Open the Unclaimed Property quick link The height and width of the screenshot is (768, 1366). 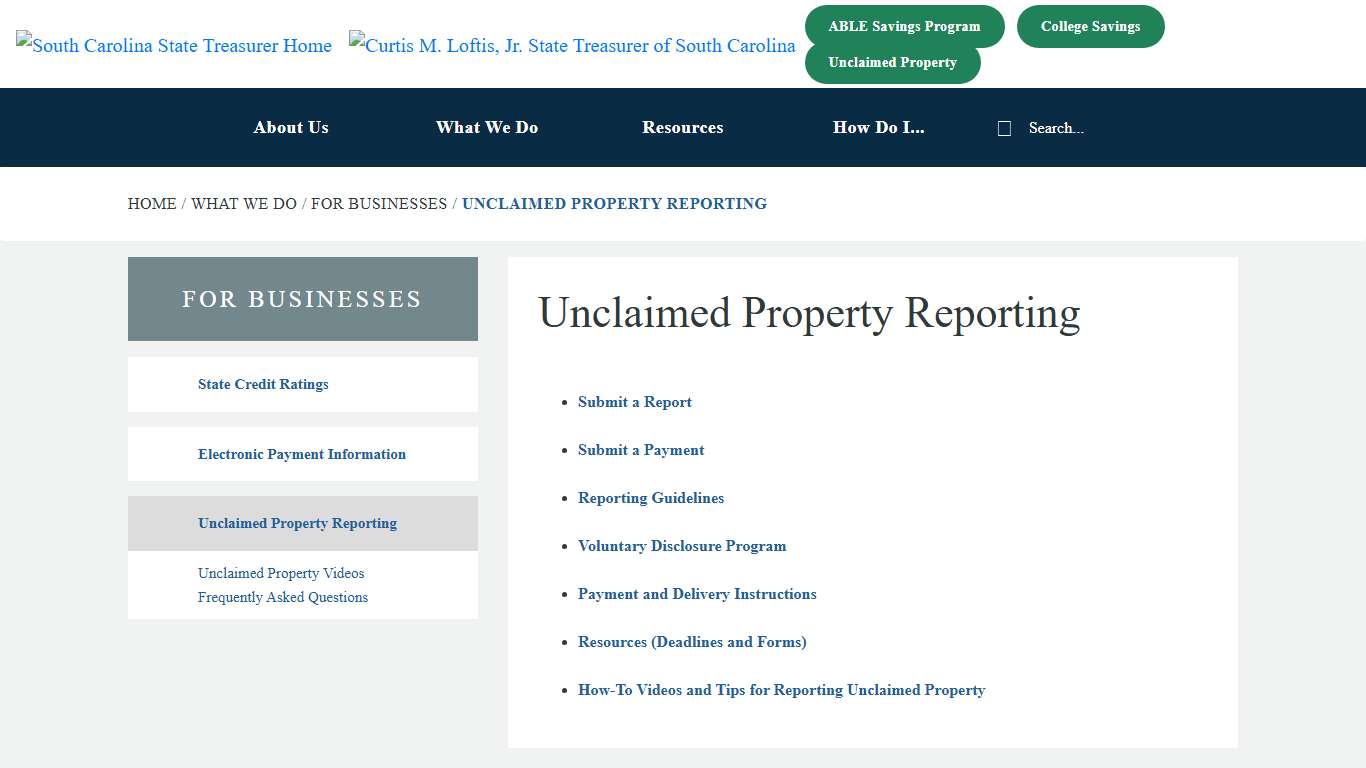[x=893, y=62]
